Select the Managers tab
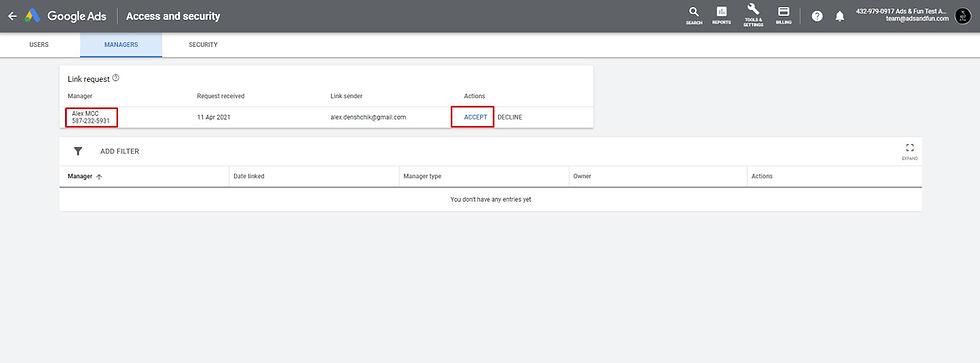This screenshot has width=980, height=363. 121,45
